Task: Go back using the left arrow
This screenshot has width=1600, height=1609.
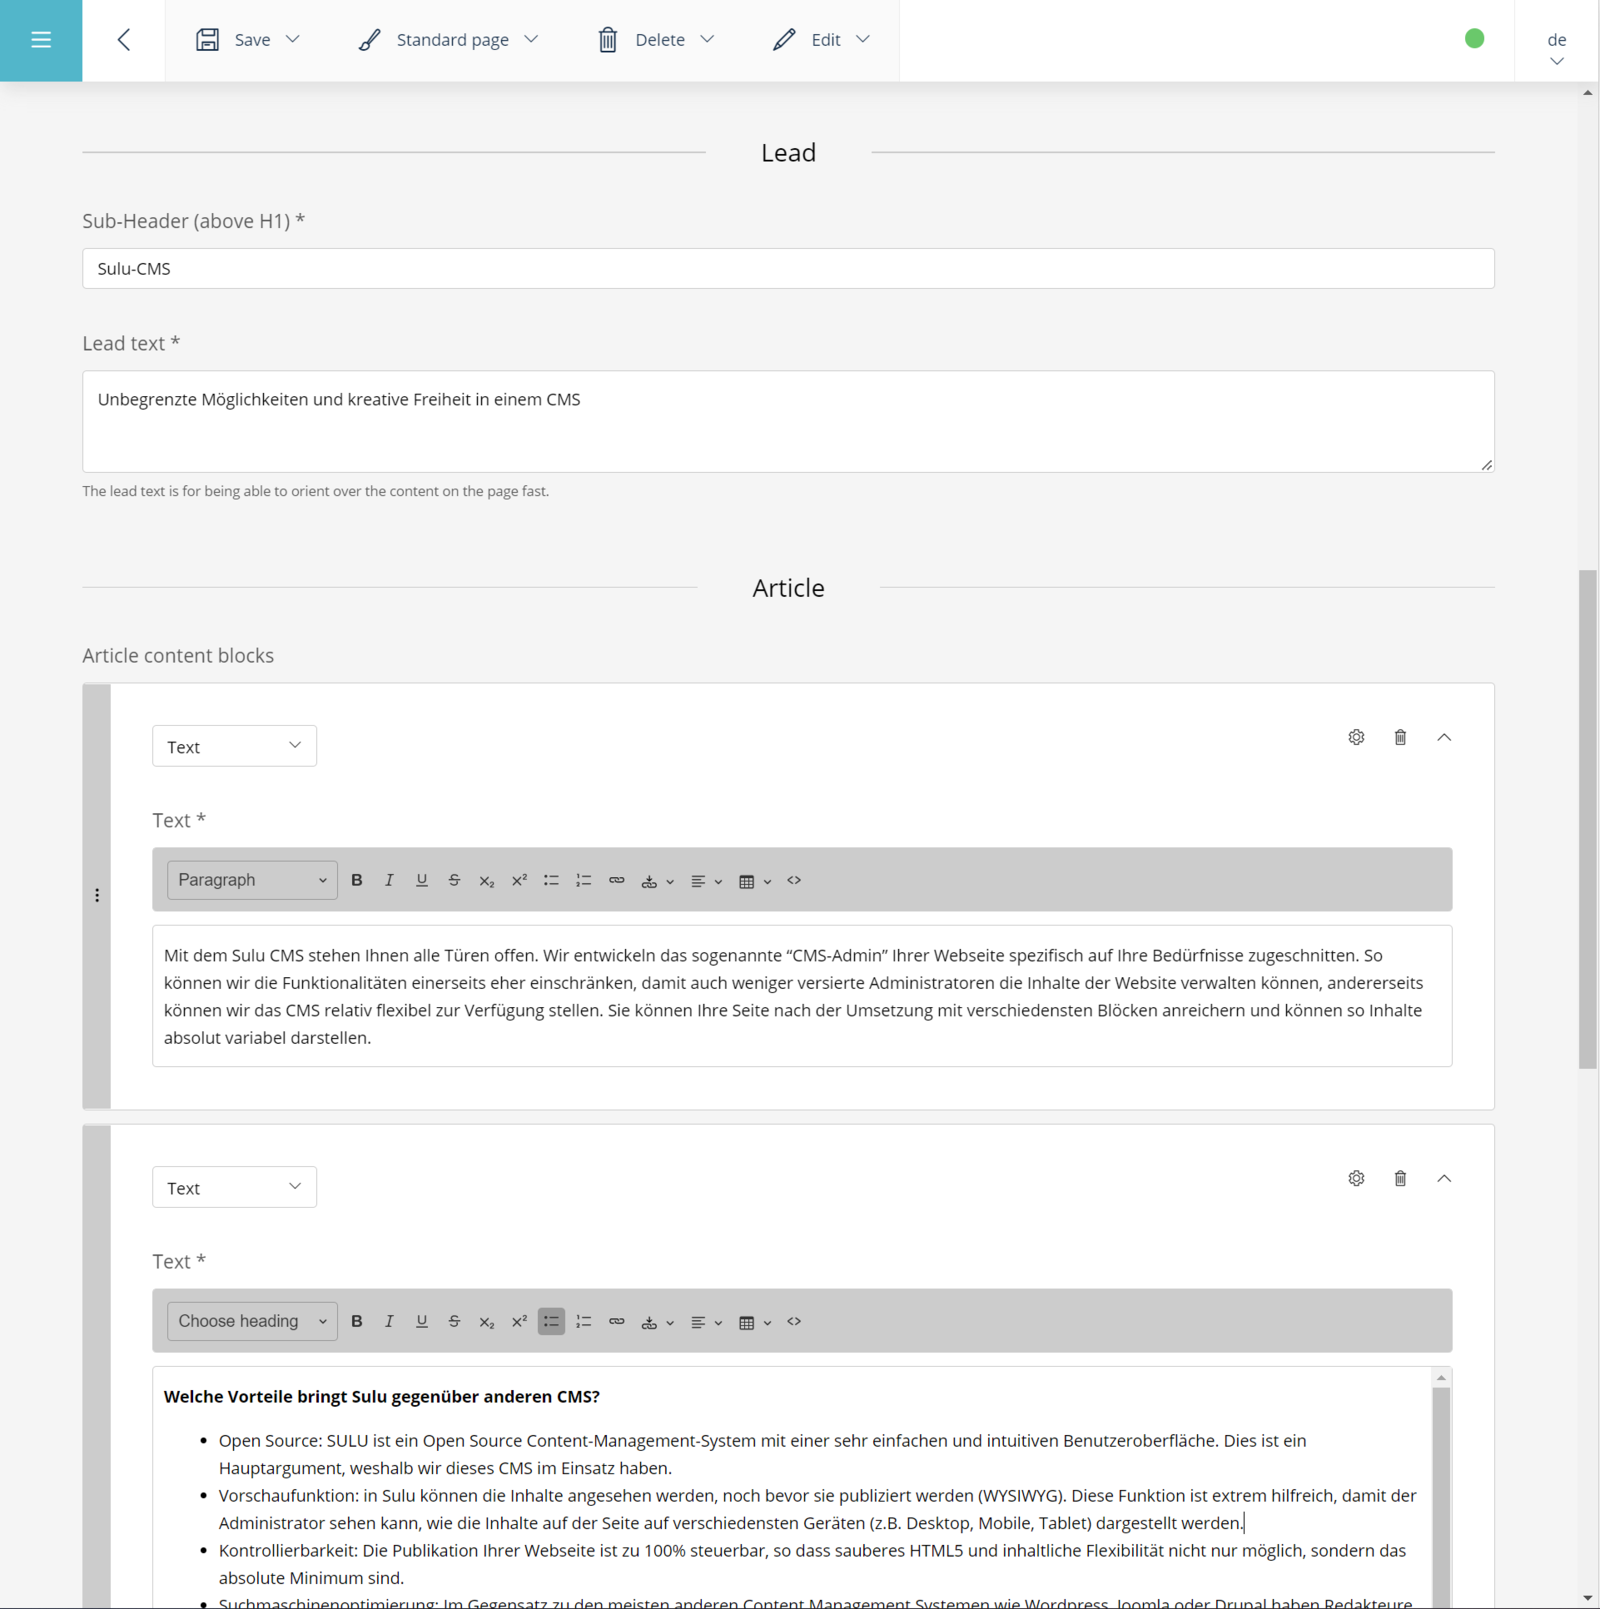Action: (x=124, y=40)
